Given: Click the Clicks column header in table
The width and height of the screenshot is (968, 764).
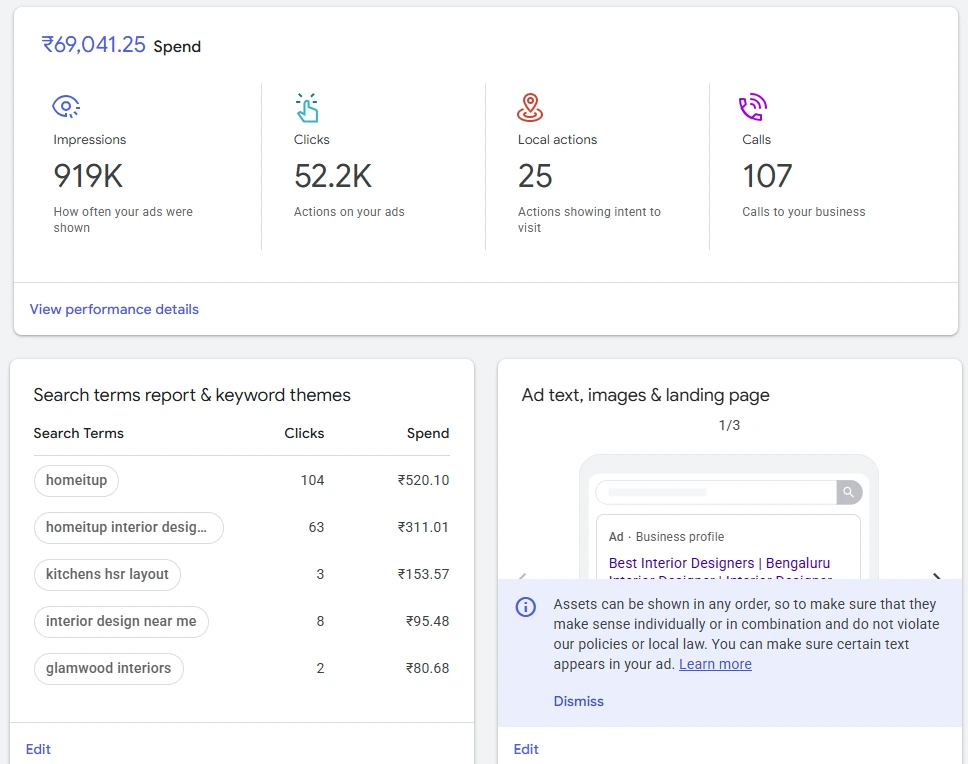Looking at the screenshot, I should (304, 433).
